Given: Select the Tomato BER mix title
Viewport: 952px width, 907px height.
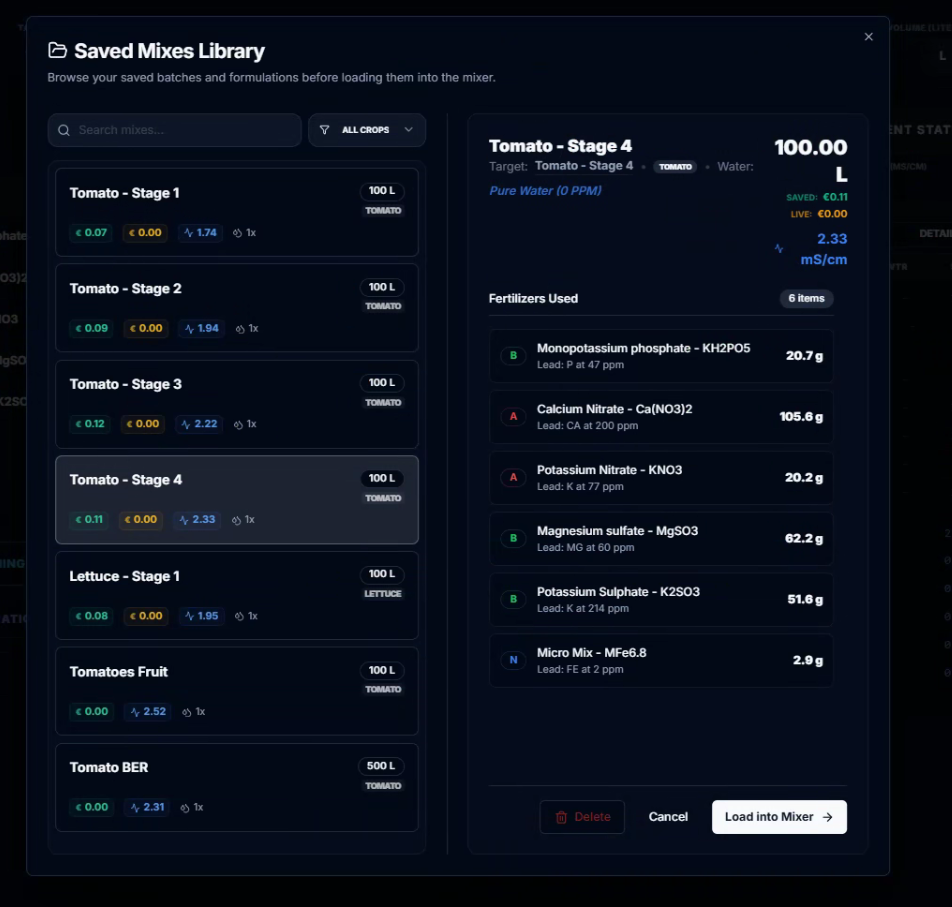Looking at the screenshot, I should tap(109, 767).
